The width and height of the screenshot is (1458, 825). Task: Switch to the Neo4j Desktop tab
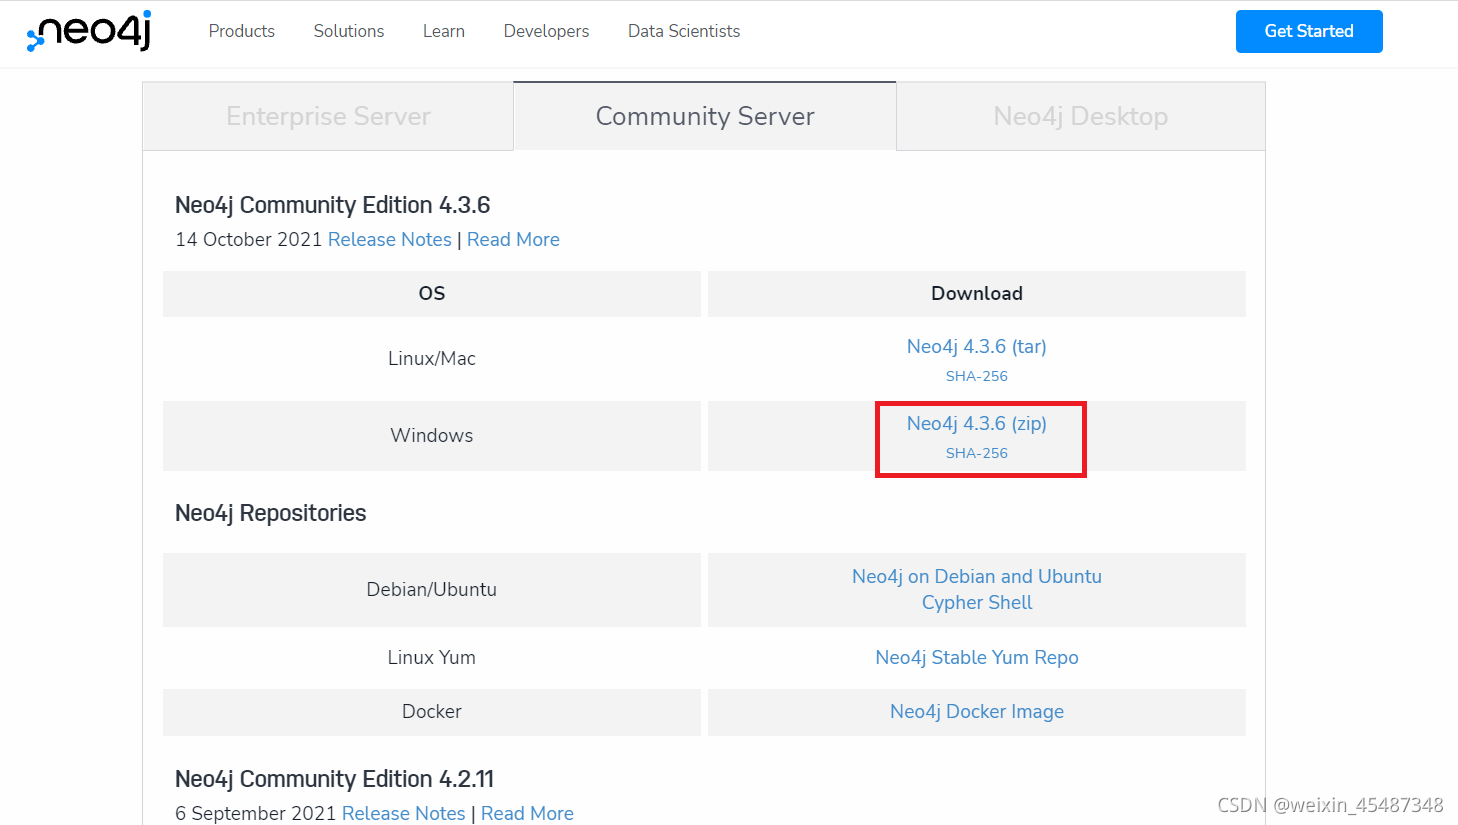1081,116
